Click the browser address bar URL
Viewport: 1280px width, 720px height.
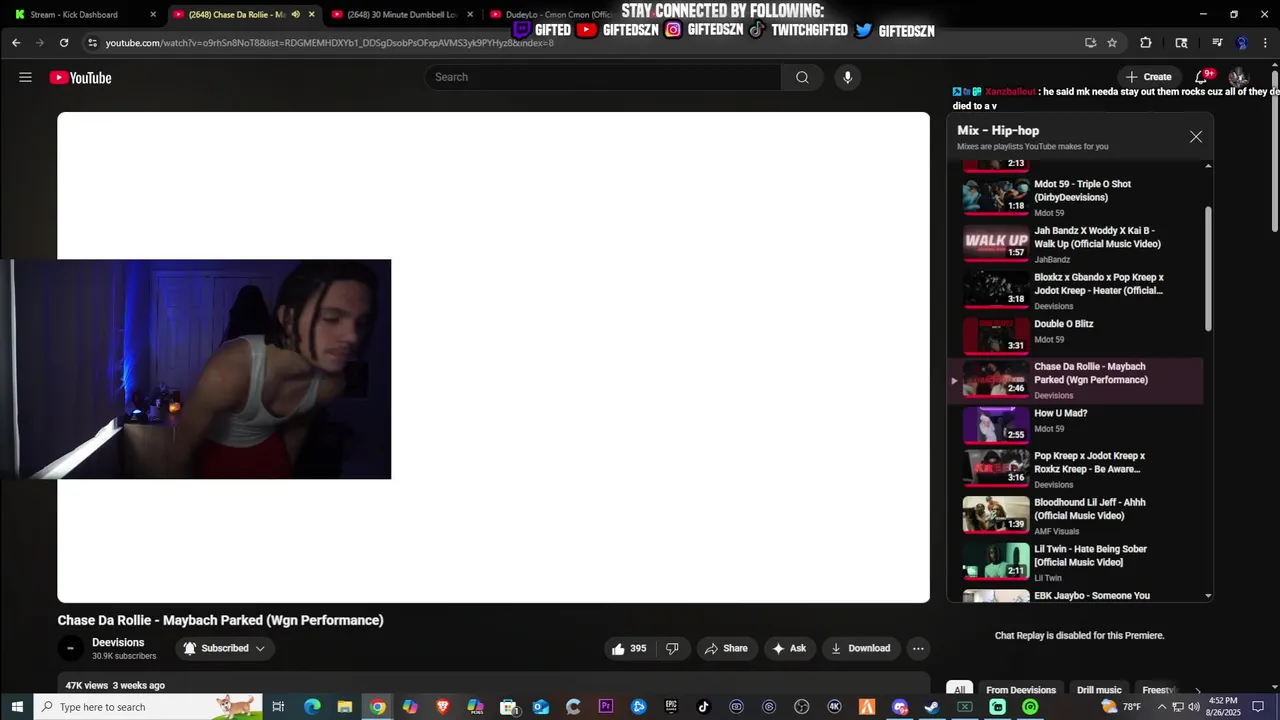(330, 43)
